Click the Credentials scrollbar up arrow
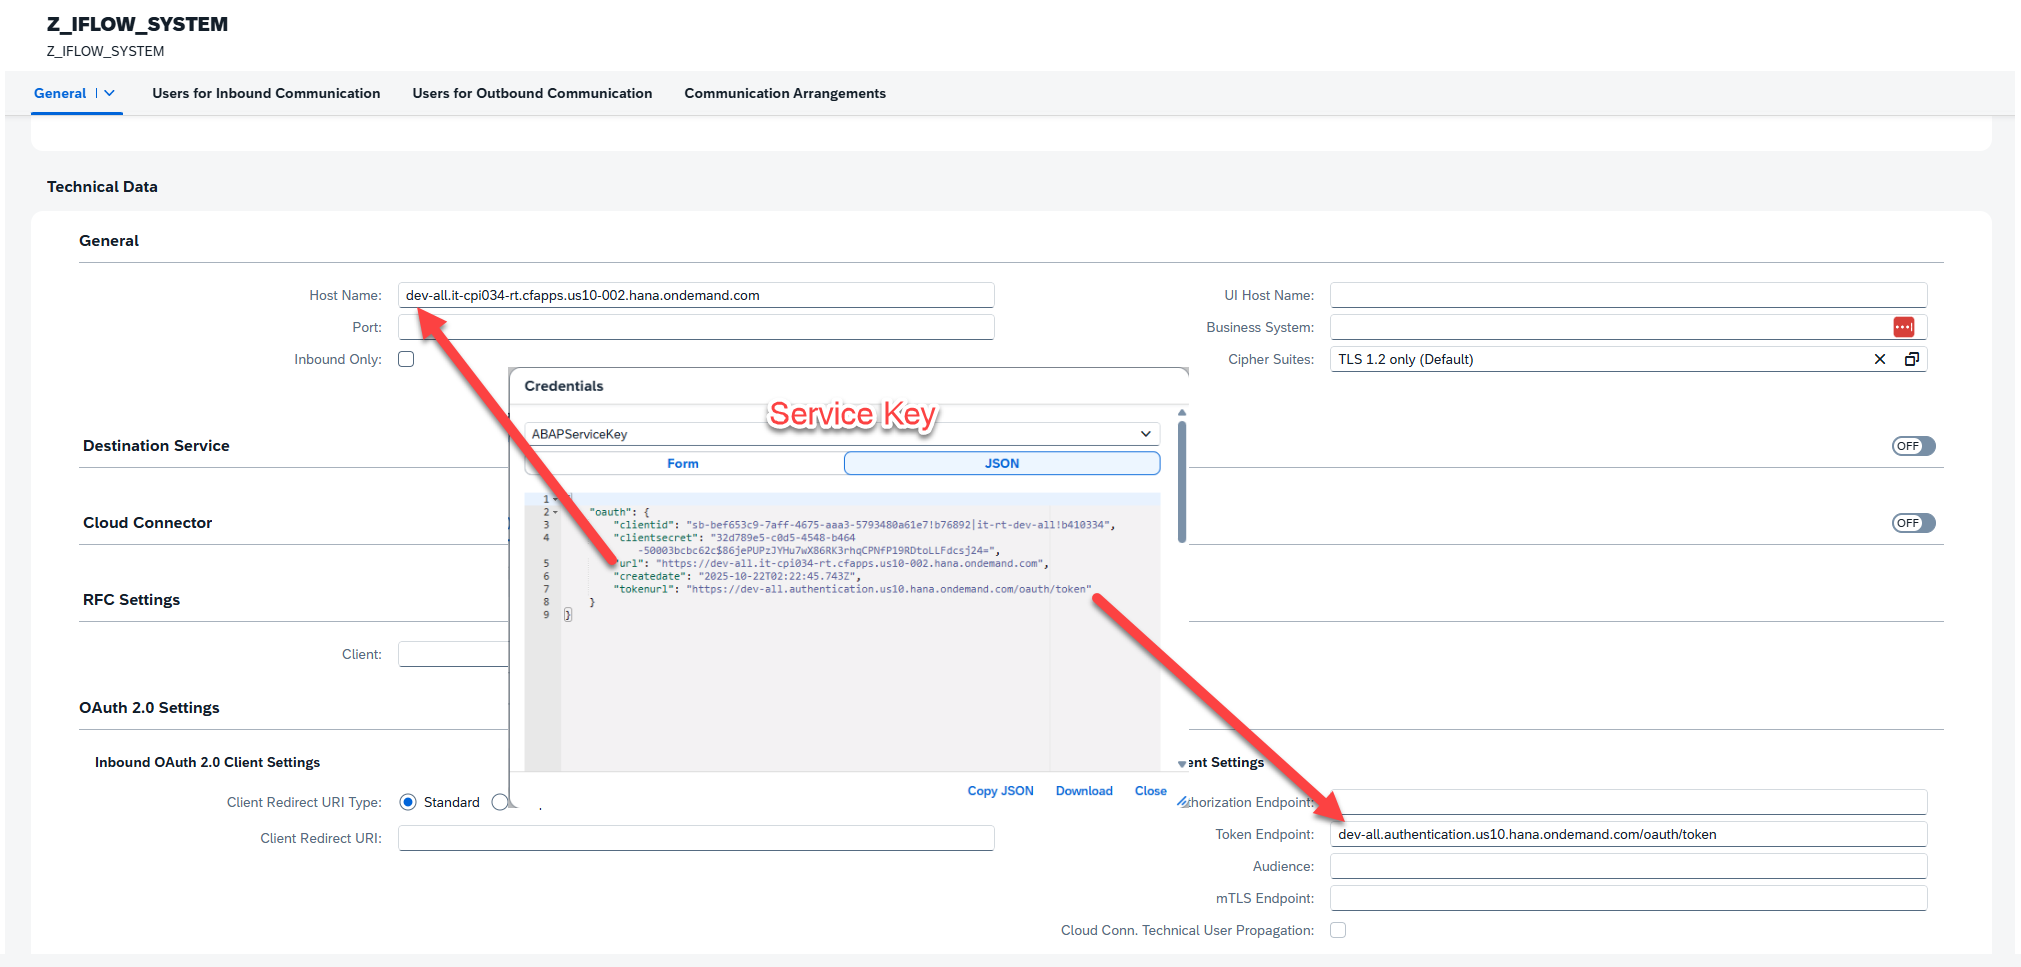This screenshot has width=2021, height=967. tap(1182, 412)
